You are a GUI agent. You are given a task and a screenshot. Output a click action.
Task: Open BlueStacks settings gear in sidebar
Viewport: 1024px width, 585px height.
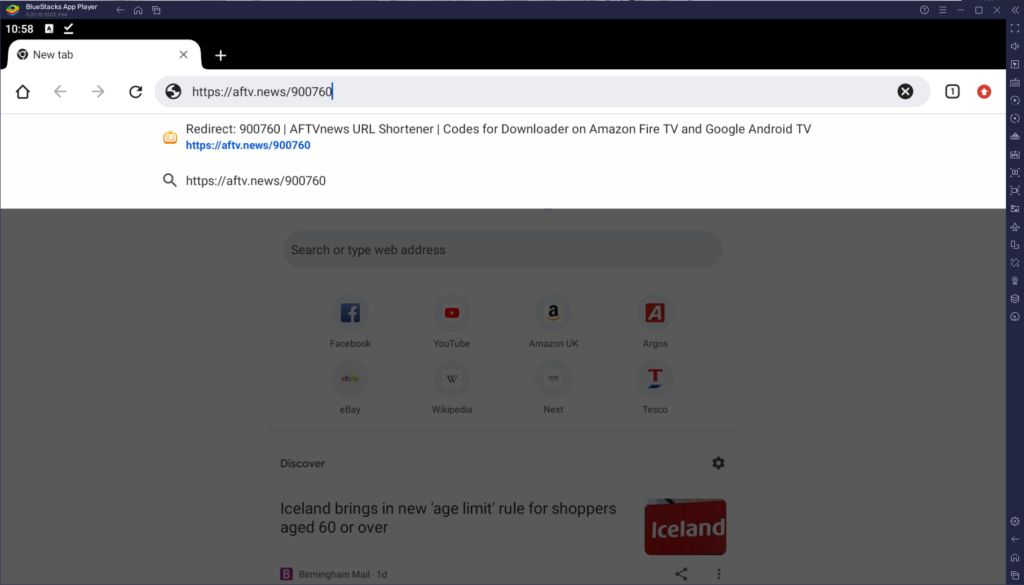click(x=1015, y=522)
